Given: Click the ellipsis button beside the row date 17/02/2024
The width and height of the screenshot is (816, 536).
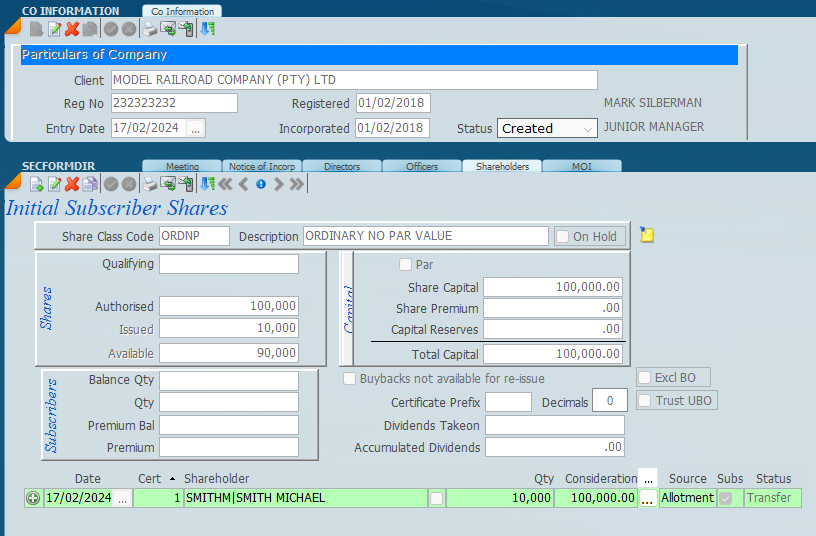Looking at the screenshot, I should (122, 498).
